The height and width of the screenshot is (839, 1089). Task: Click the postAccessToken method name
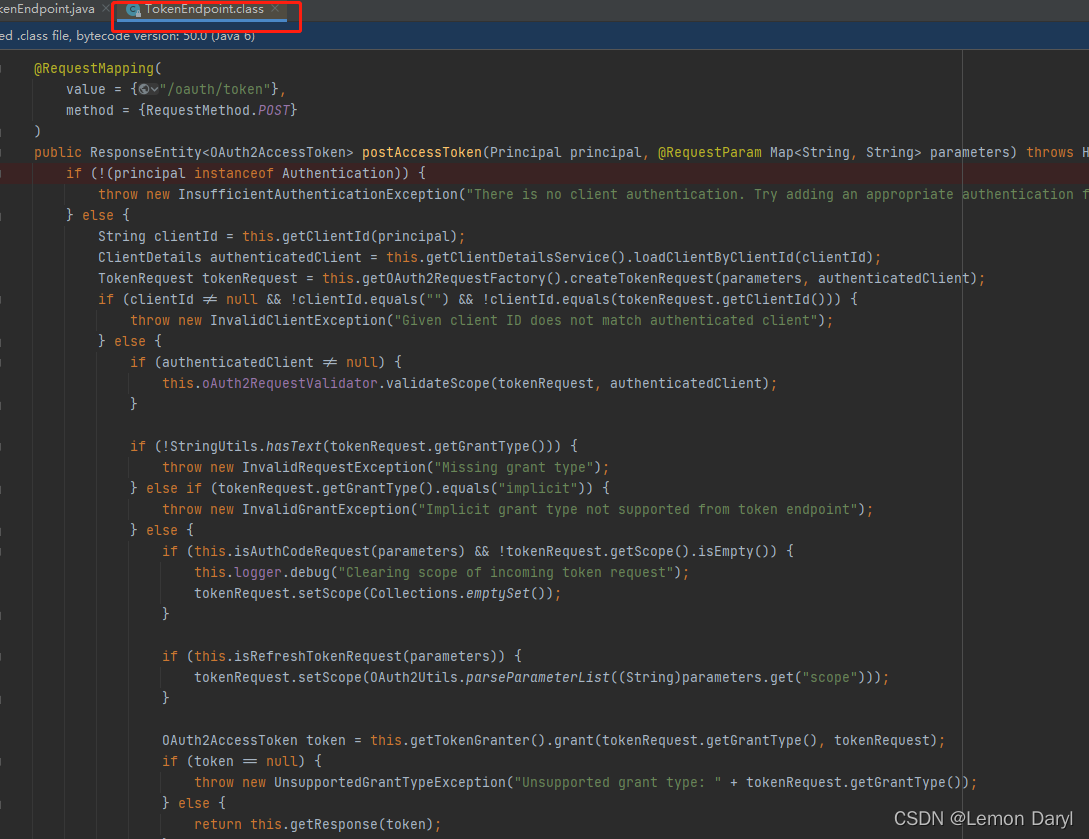pyautogui.click(x=422, y=152)
